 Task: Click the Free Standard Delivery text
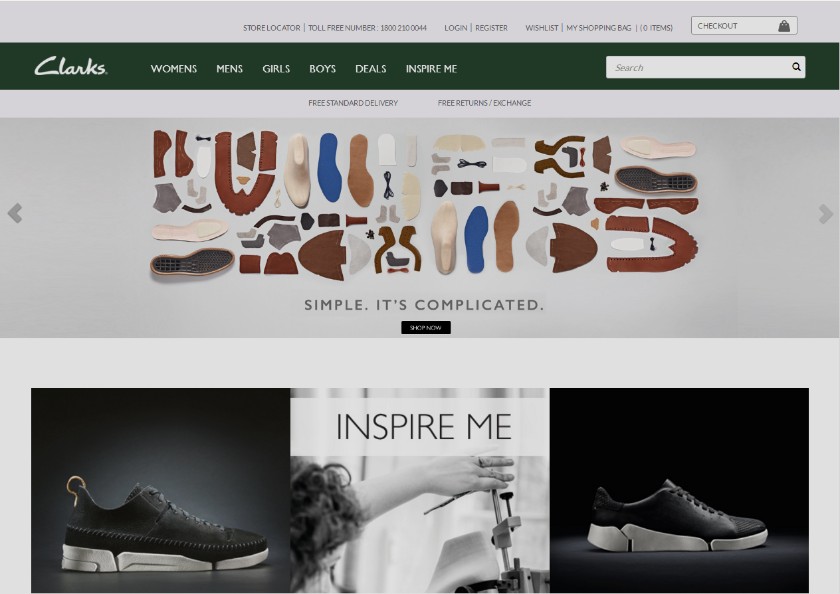(x=353, y=103)
